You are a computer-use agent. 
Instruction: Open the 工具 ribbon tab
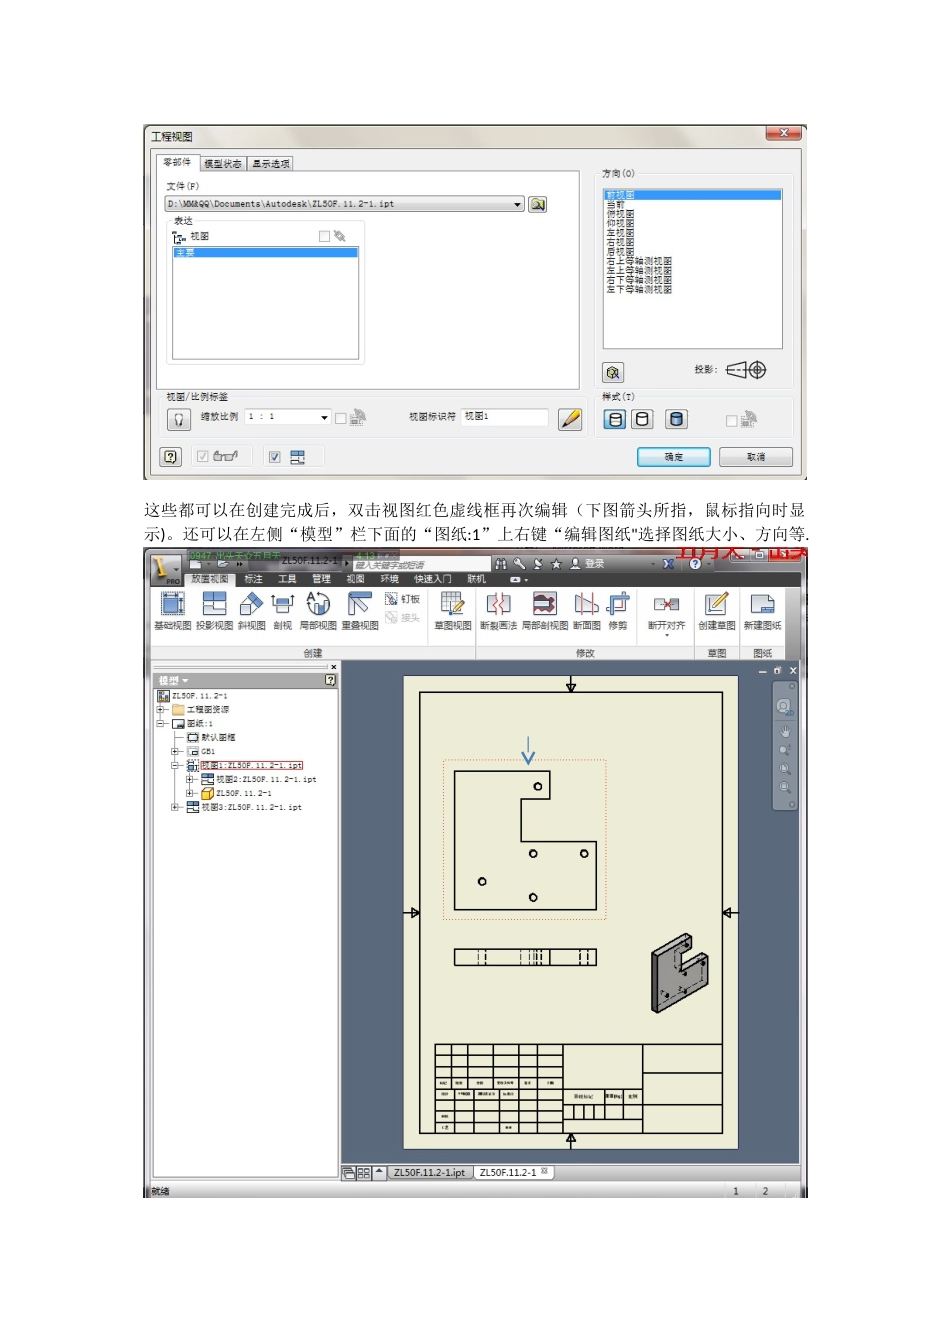[287, 579]
